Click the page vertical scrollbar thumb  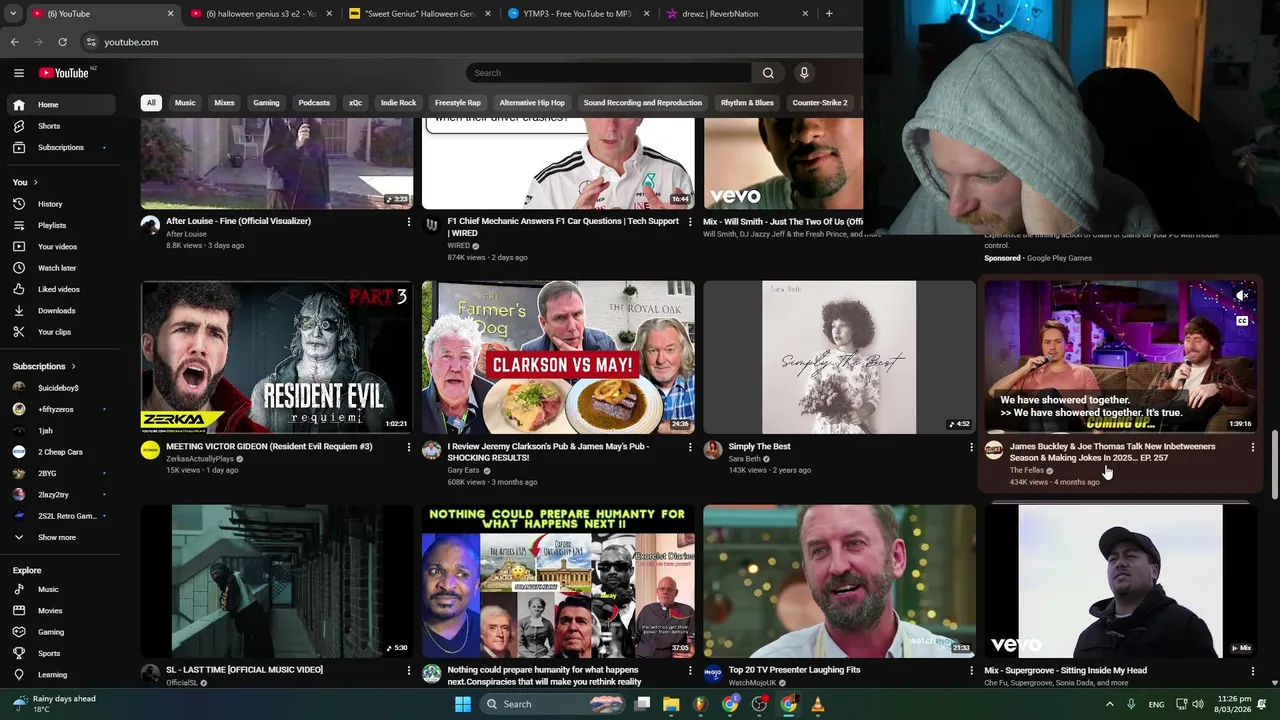[x=1274, y=465]
